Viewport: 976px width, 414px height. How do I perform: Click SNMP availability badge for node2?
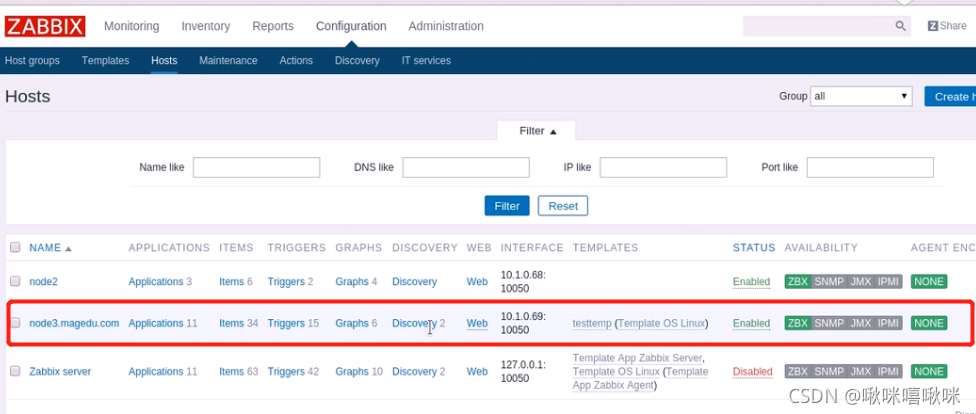[829, 281]
